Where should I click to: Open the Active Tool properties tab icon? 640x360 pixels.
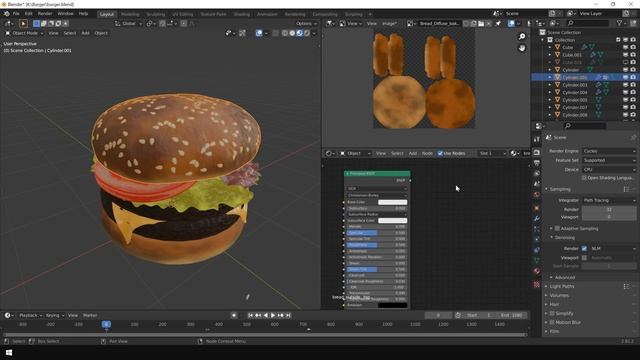pos(537,139)
